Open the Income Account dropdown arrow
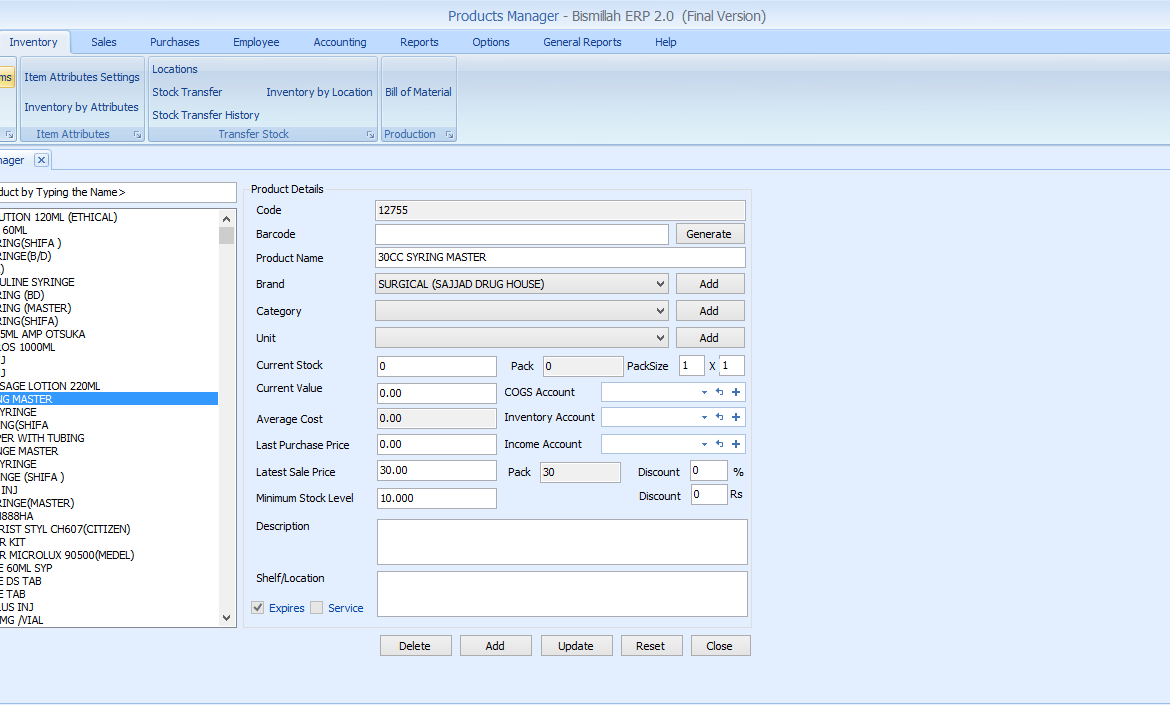 coord(704,444)
